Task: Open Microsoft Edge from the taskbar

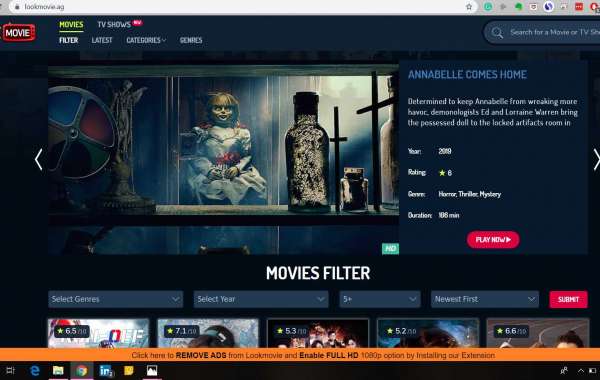Action: point(35,370)
